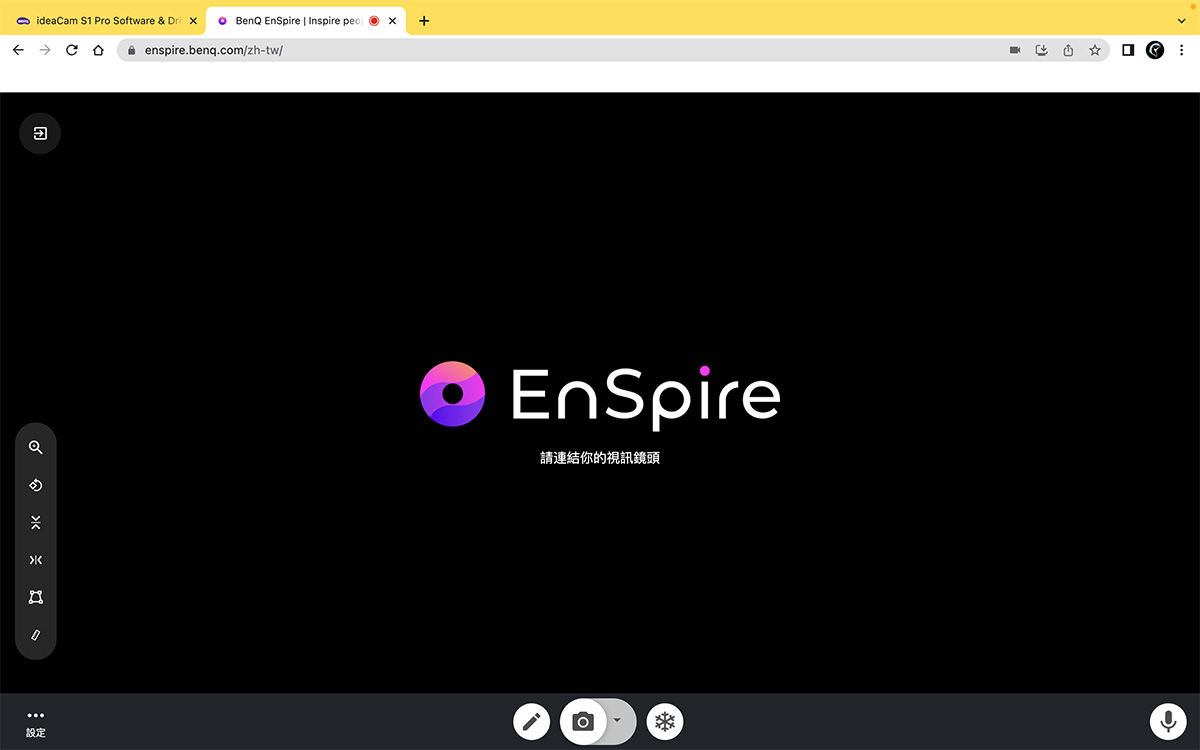Close the BenQ EnSpire tab
This screenshot has width=1200, height=750.
[393, 21]
